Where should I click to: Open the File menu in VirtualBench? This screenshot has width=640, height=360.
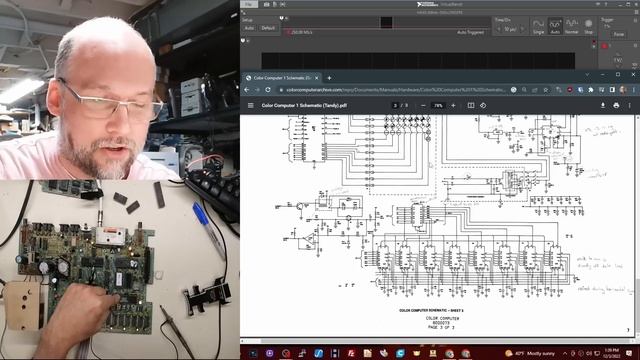pyautogui.click(x=249, y=4)
